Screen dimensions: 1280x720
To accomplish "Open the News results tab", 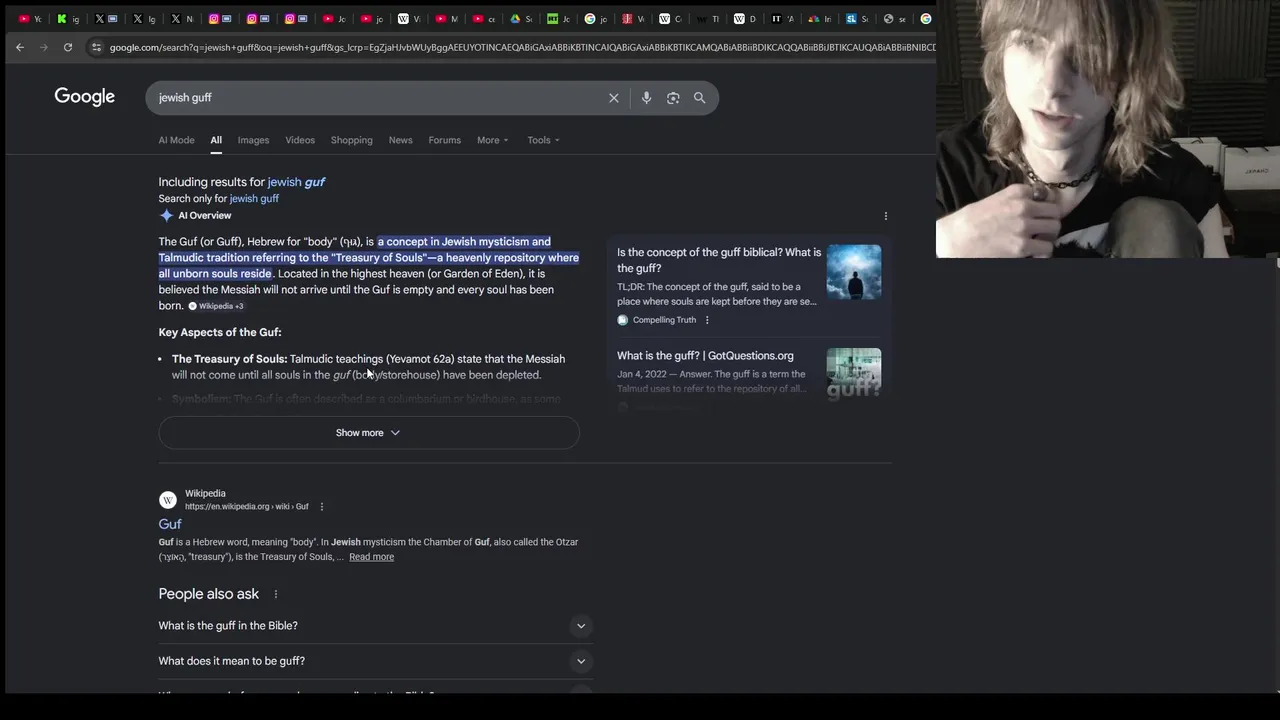I will pos(400,140).
